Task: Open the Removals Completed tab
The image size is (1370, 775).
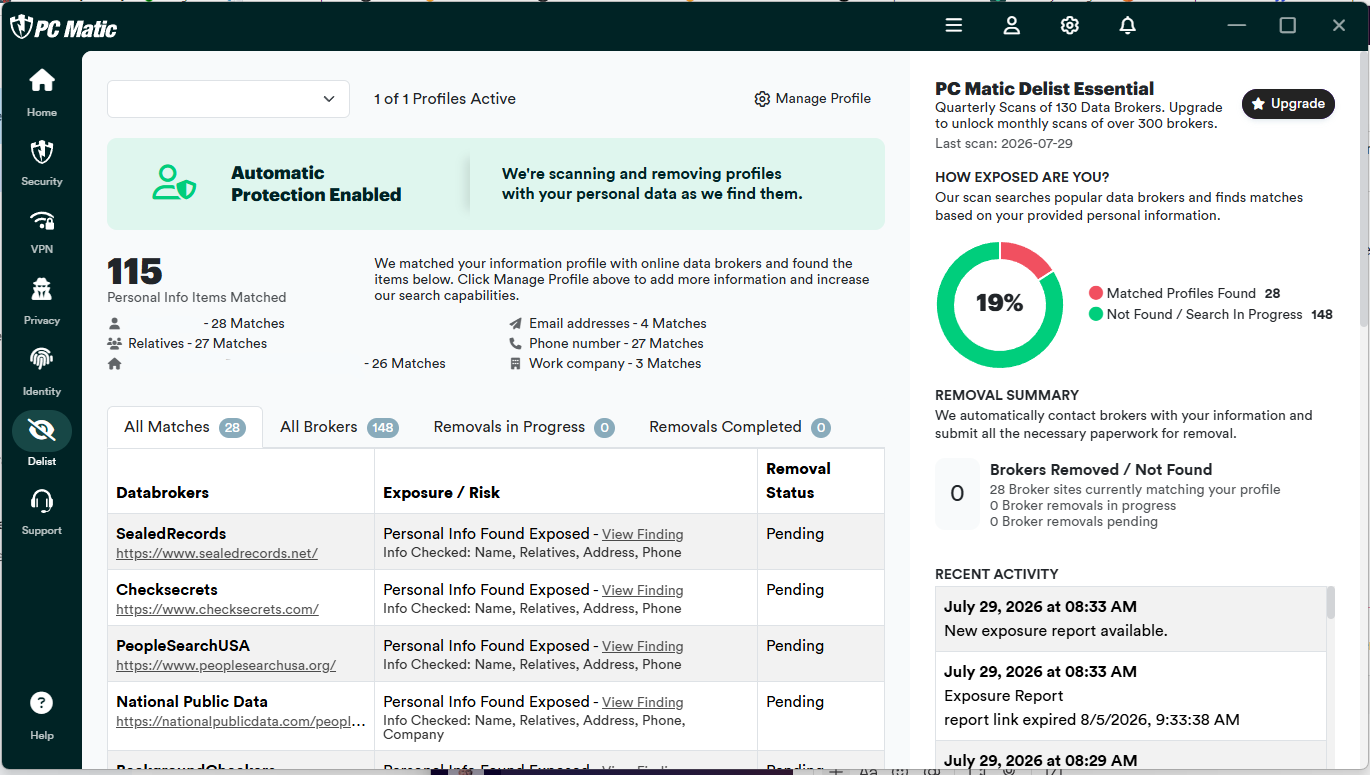Action: click(x=740, y=427)
